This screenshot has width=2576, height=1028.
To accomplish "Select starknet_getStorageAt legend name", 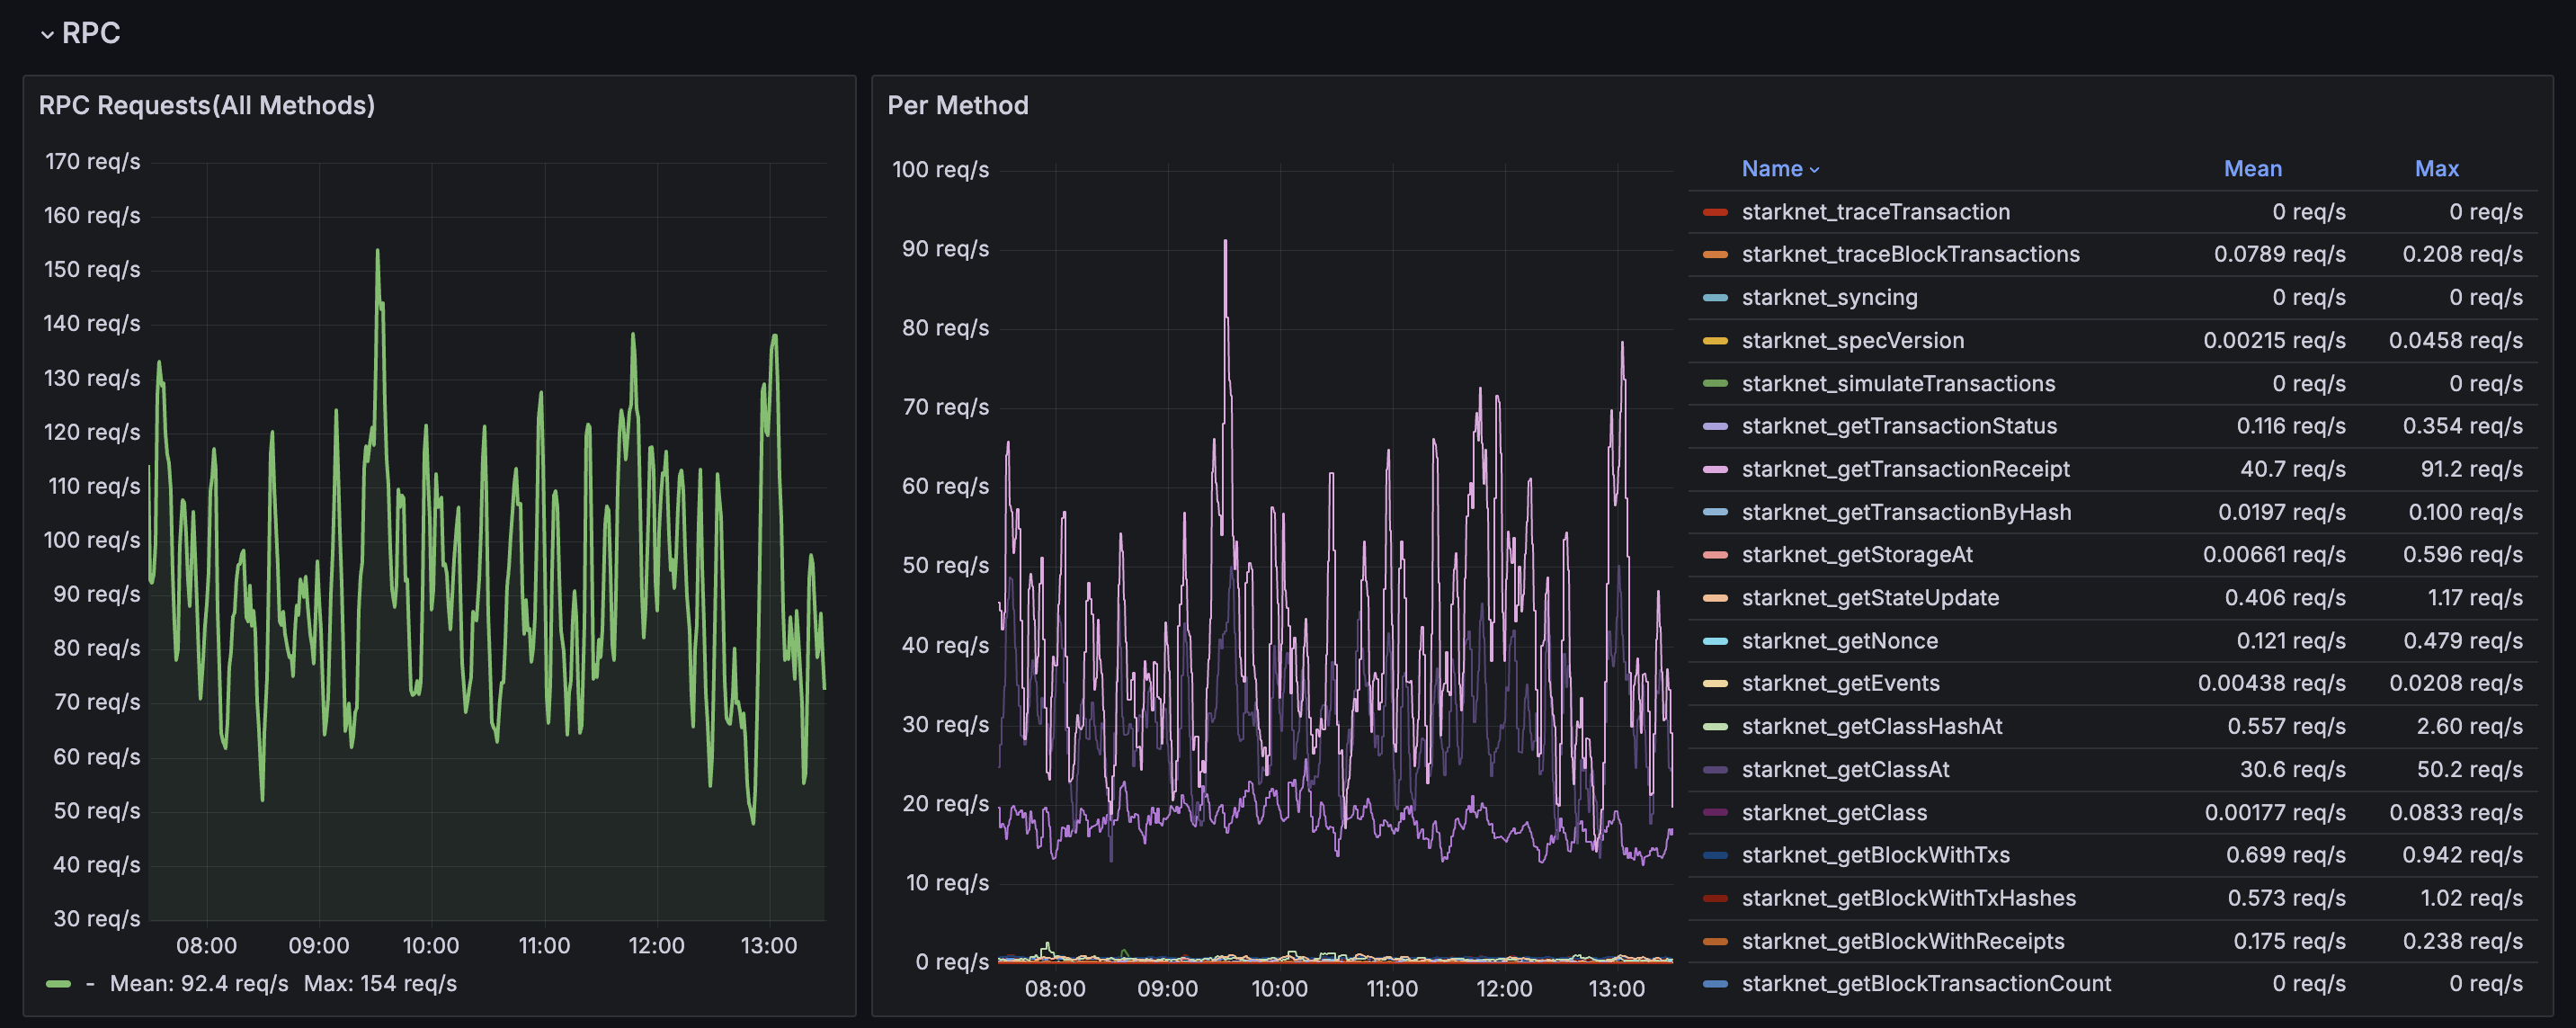I will click(x=1857, y=555).
